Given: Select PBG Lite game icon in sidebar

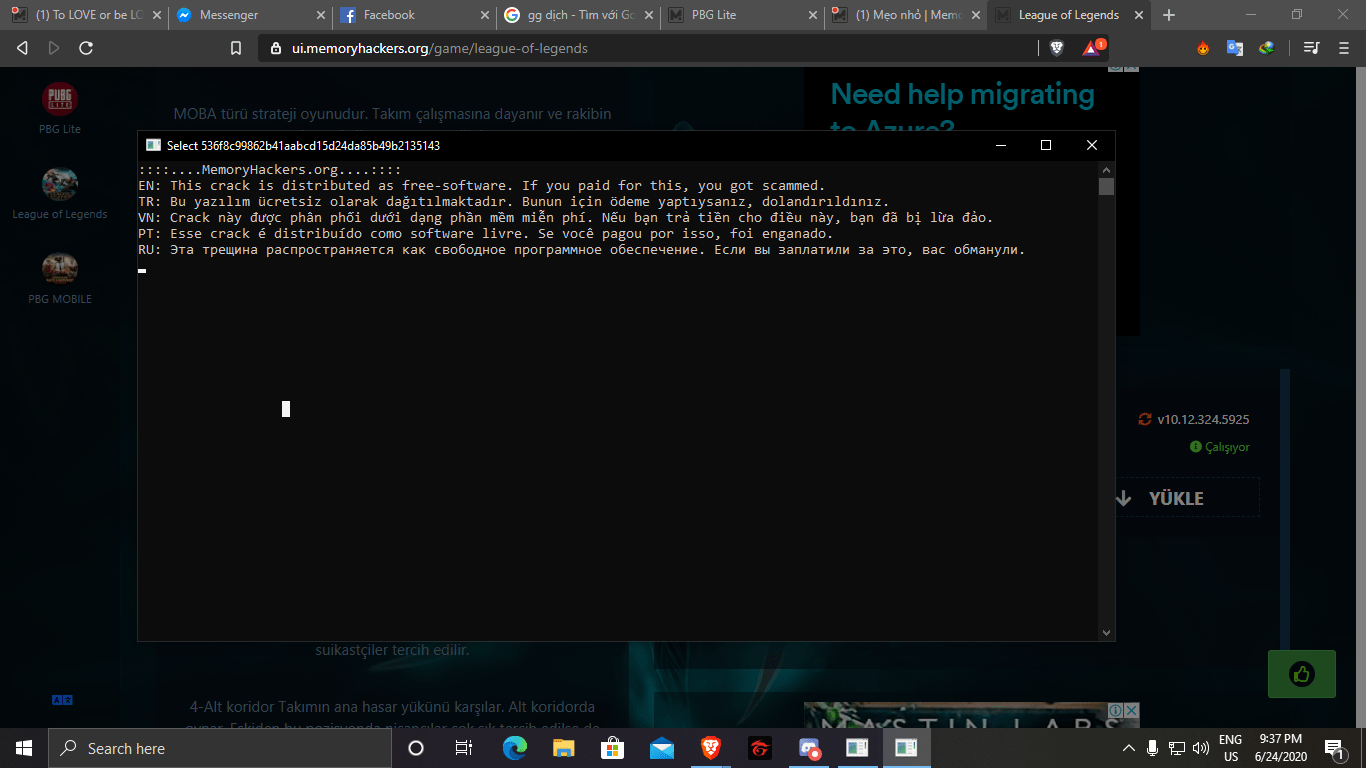Looking at the screenshot, I should point(59,100).
